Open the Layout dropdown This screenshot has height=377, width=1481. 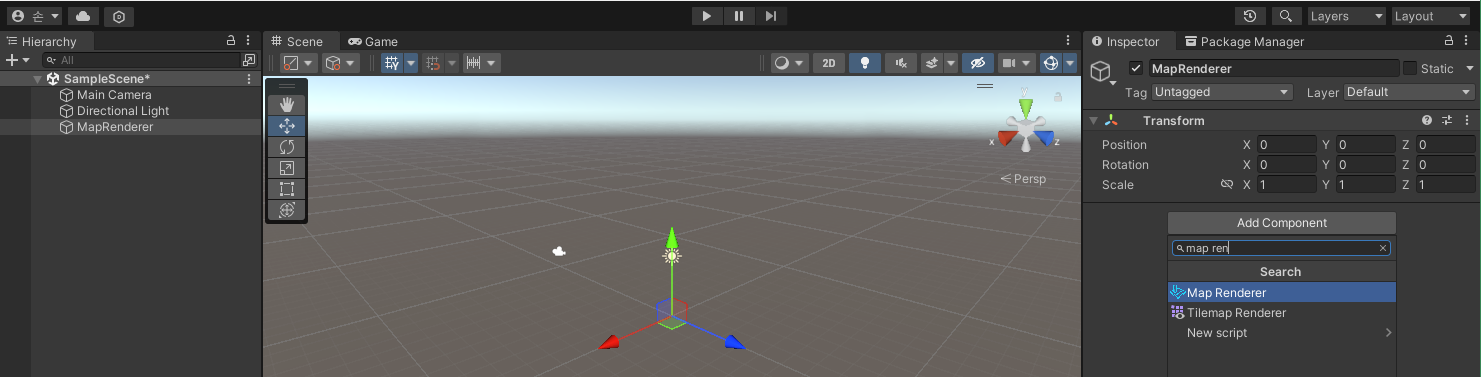1431,16
